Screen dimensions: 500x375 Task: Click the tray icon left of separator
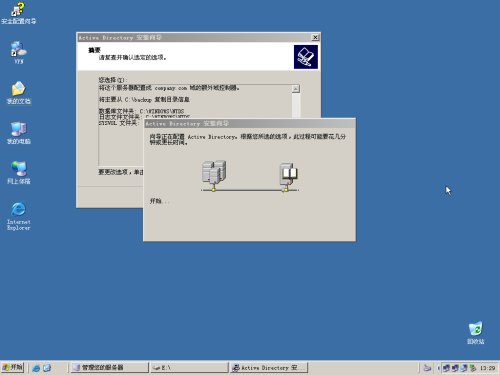427,368
